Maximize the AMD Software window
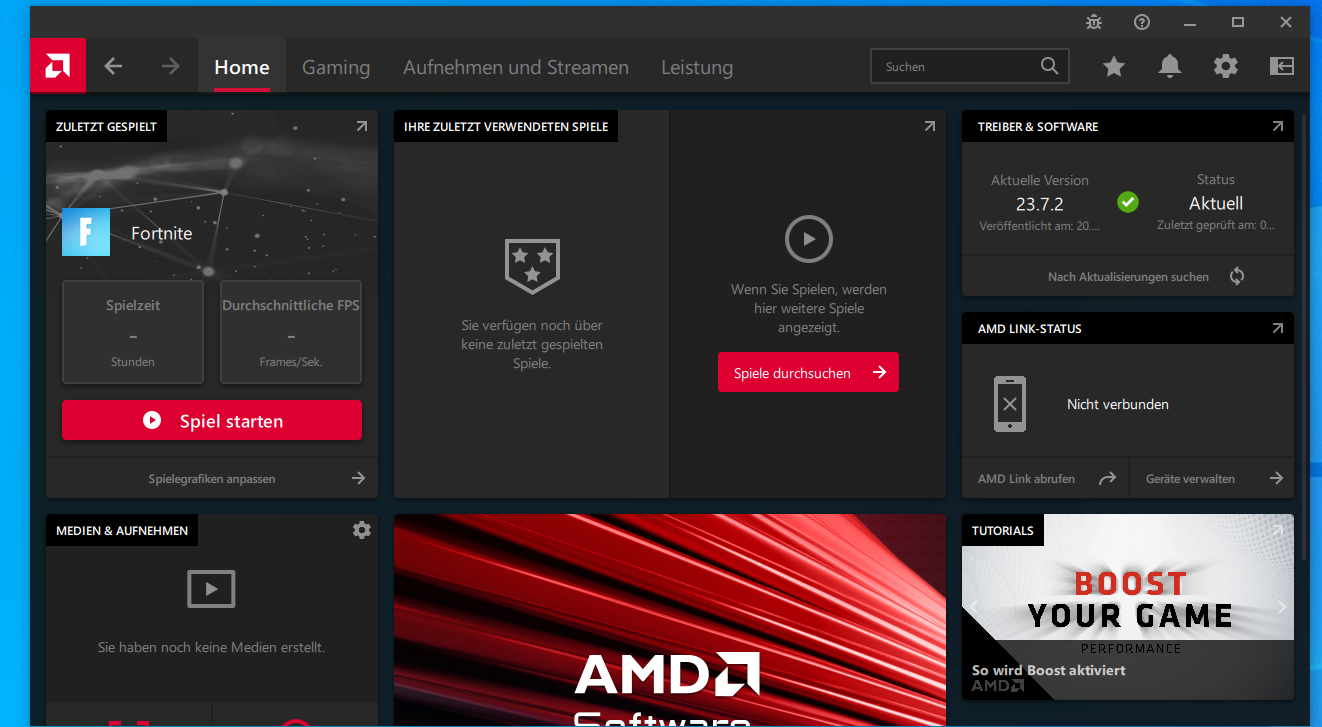The height and width of the screenshot is (727, 1322). coord(1238,22)
